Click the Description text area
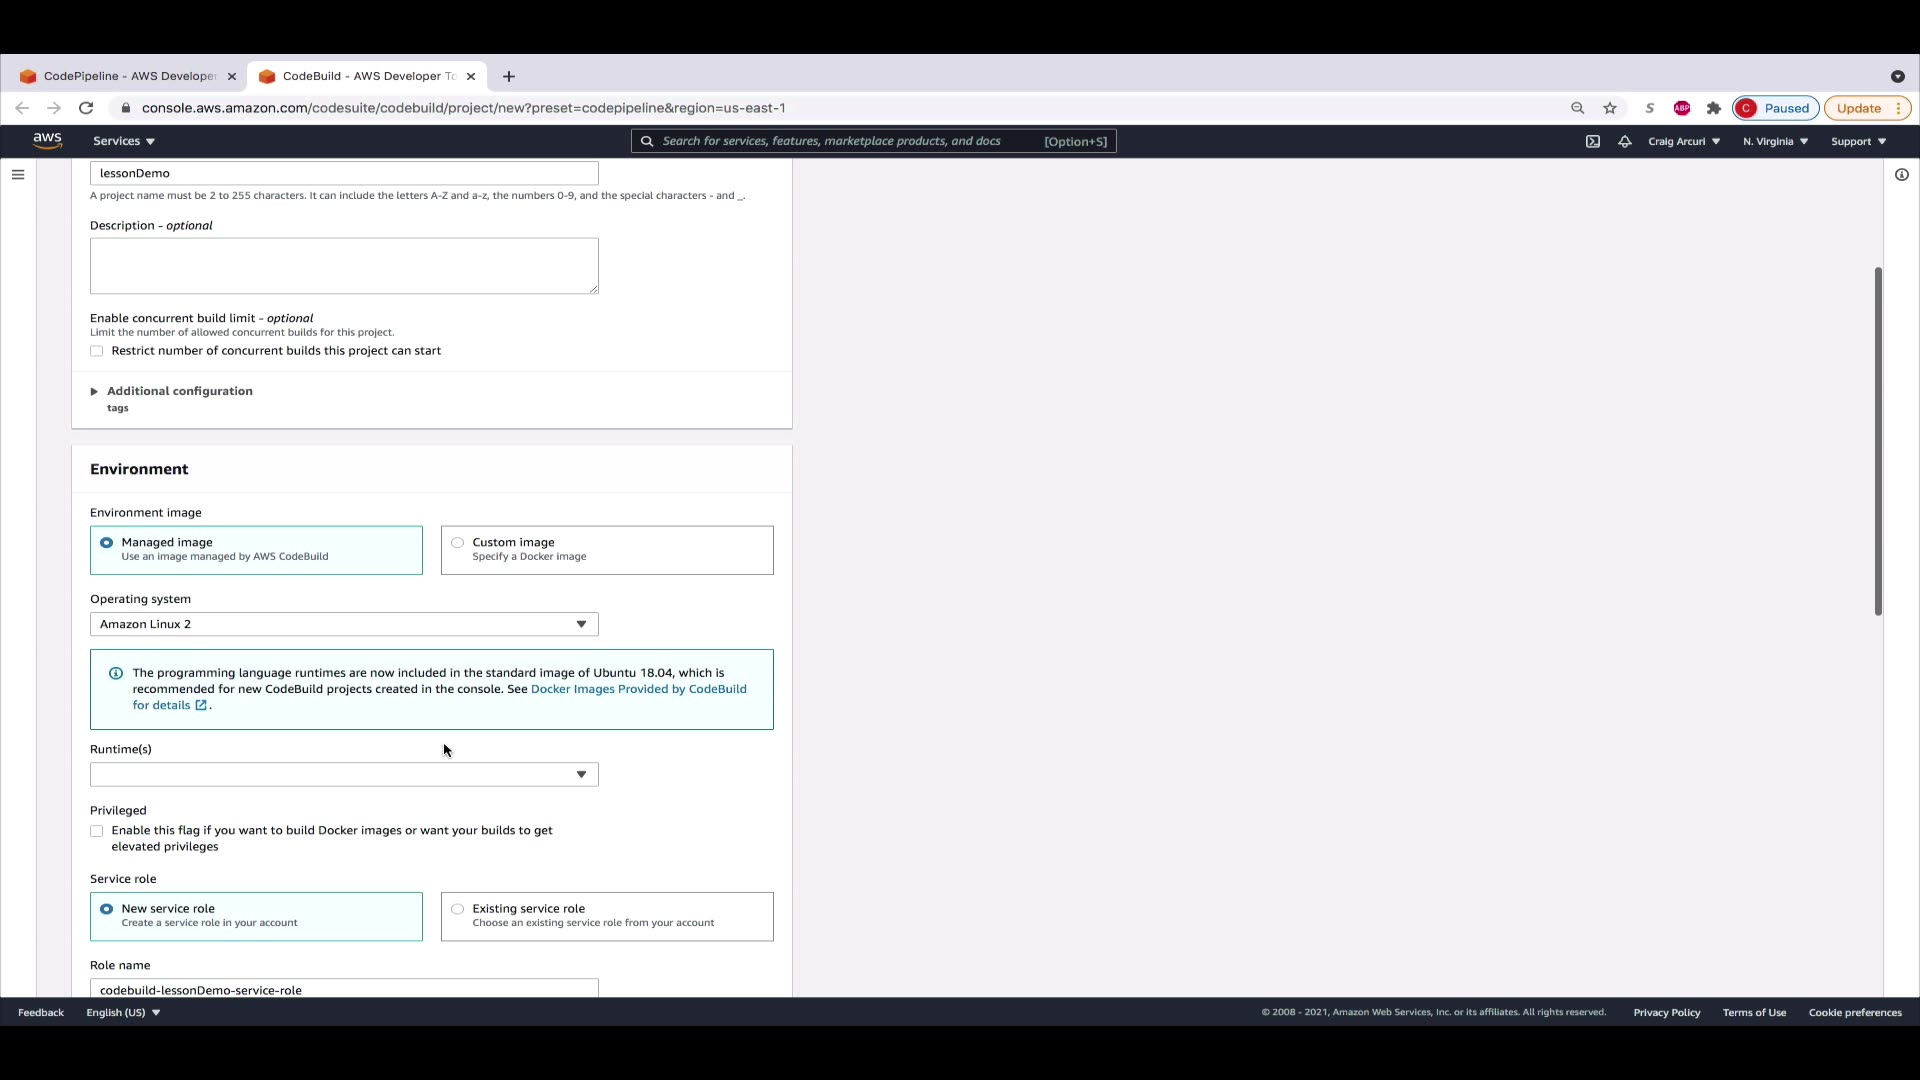Screen dimensions: 1920x1080 (344, 266)
